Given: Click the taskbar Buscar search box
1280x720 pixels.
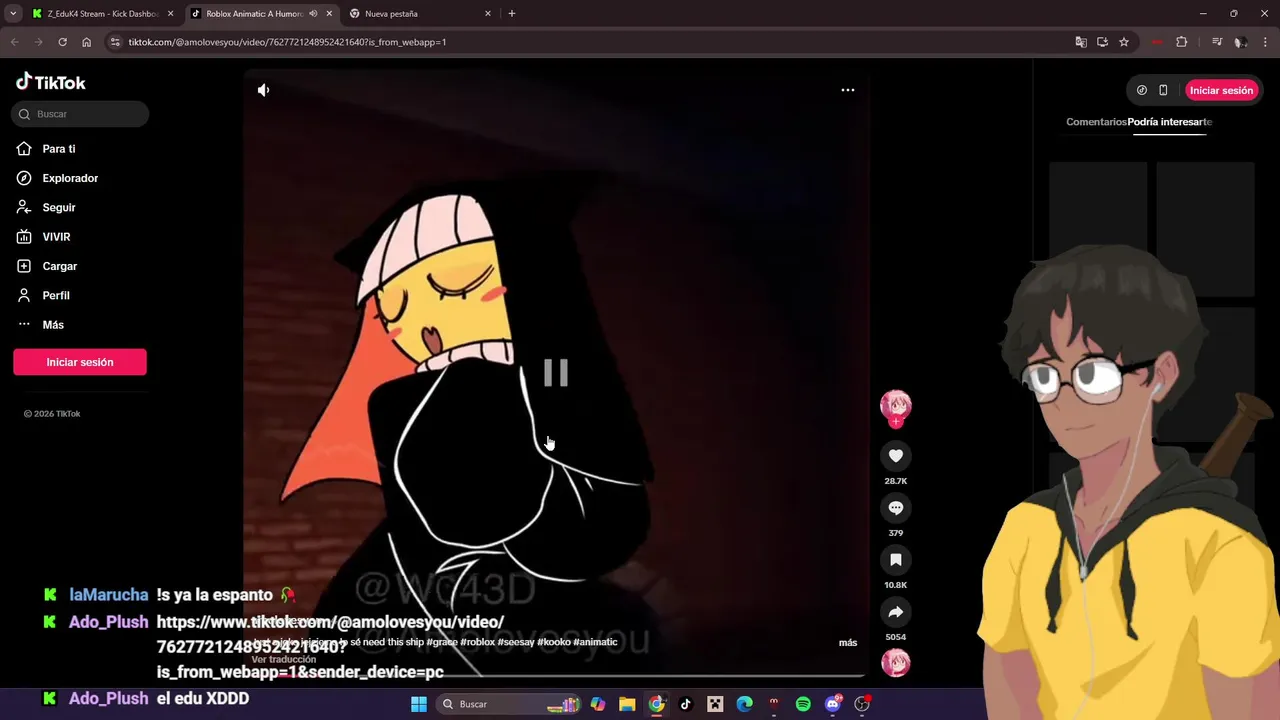Looking at the screenshot, I should 510,704.
